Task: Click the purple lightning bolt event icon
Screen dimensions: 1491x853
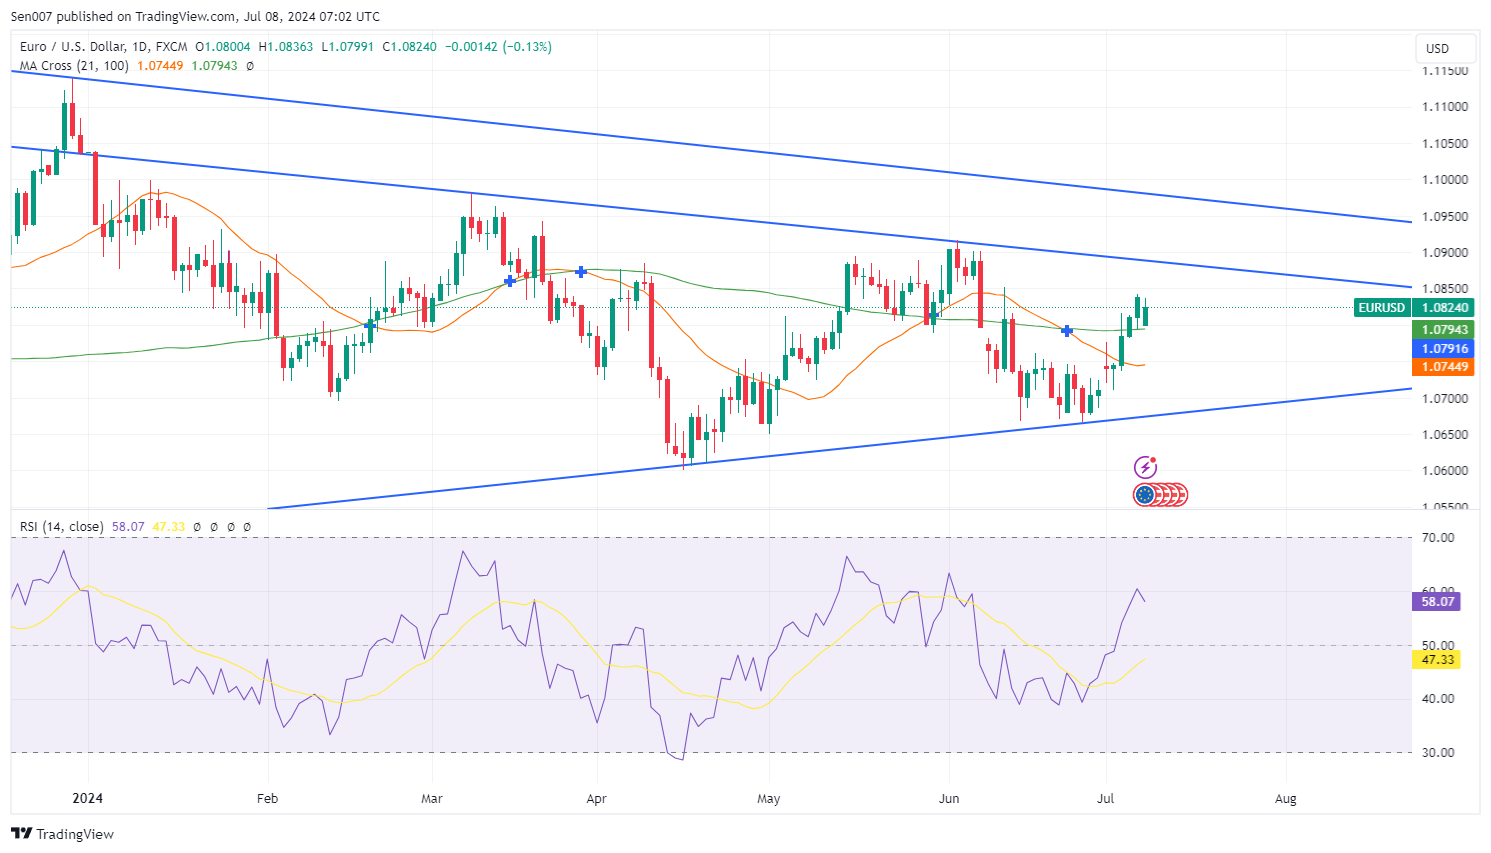Action: pyautogui.click(x=1145, y=467)
